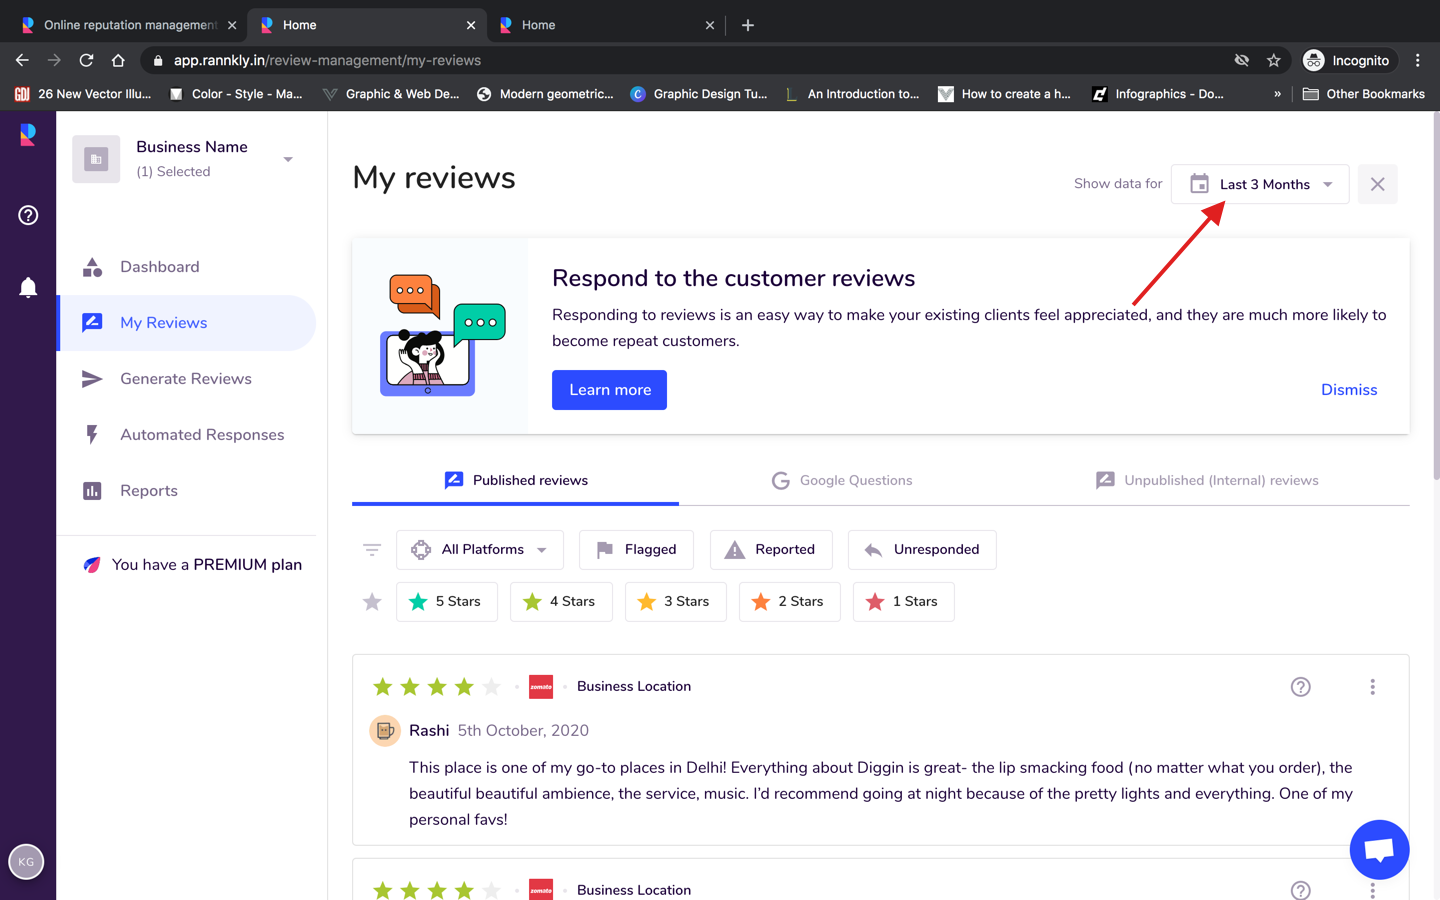The width and height of the screenshot is (1440, 900).
Task: Reload the page with the browser refresh icon
Action: [x=86, y=60]
